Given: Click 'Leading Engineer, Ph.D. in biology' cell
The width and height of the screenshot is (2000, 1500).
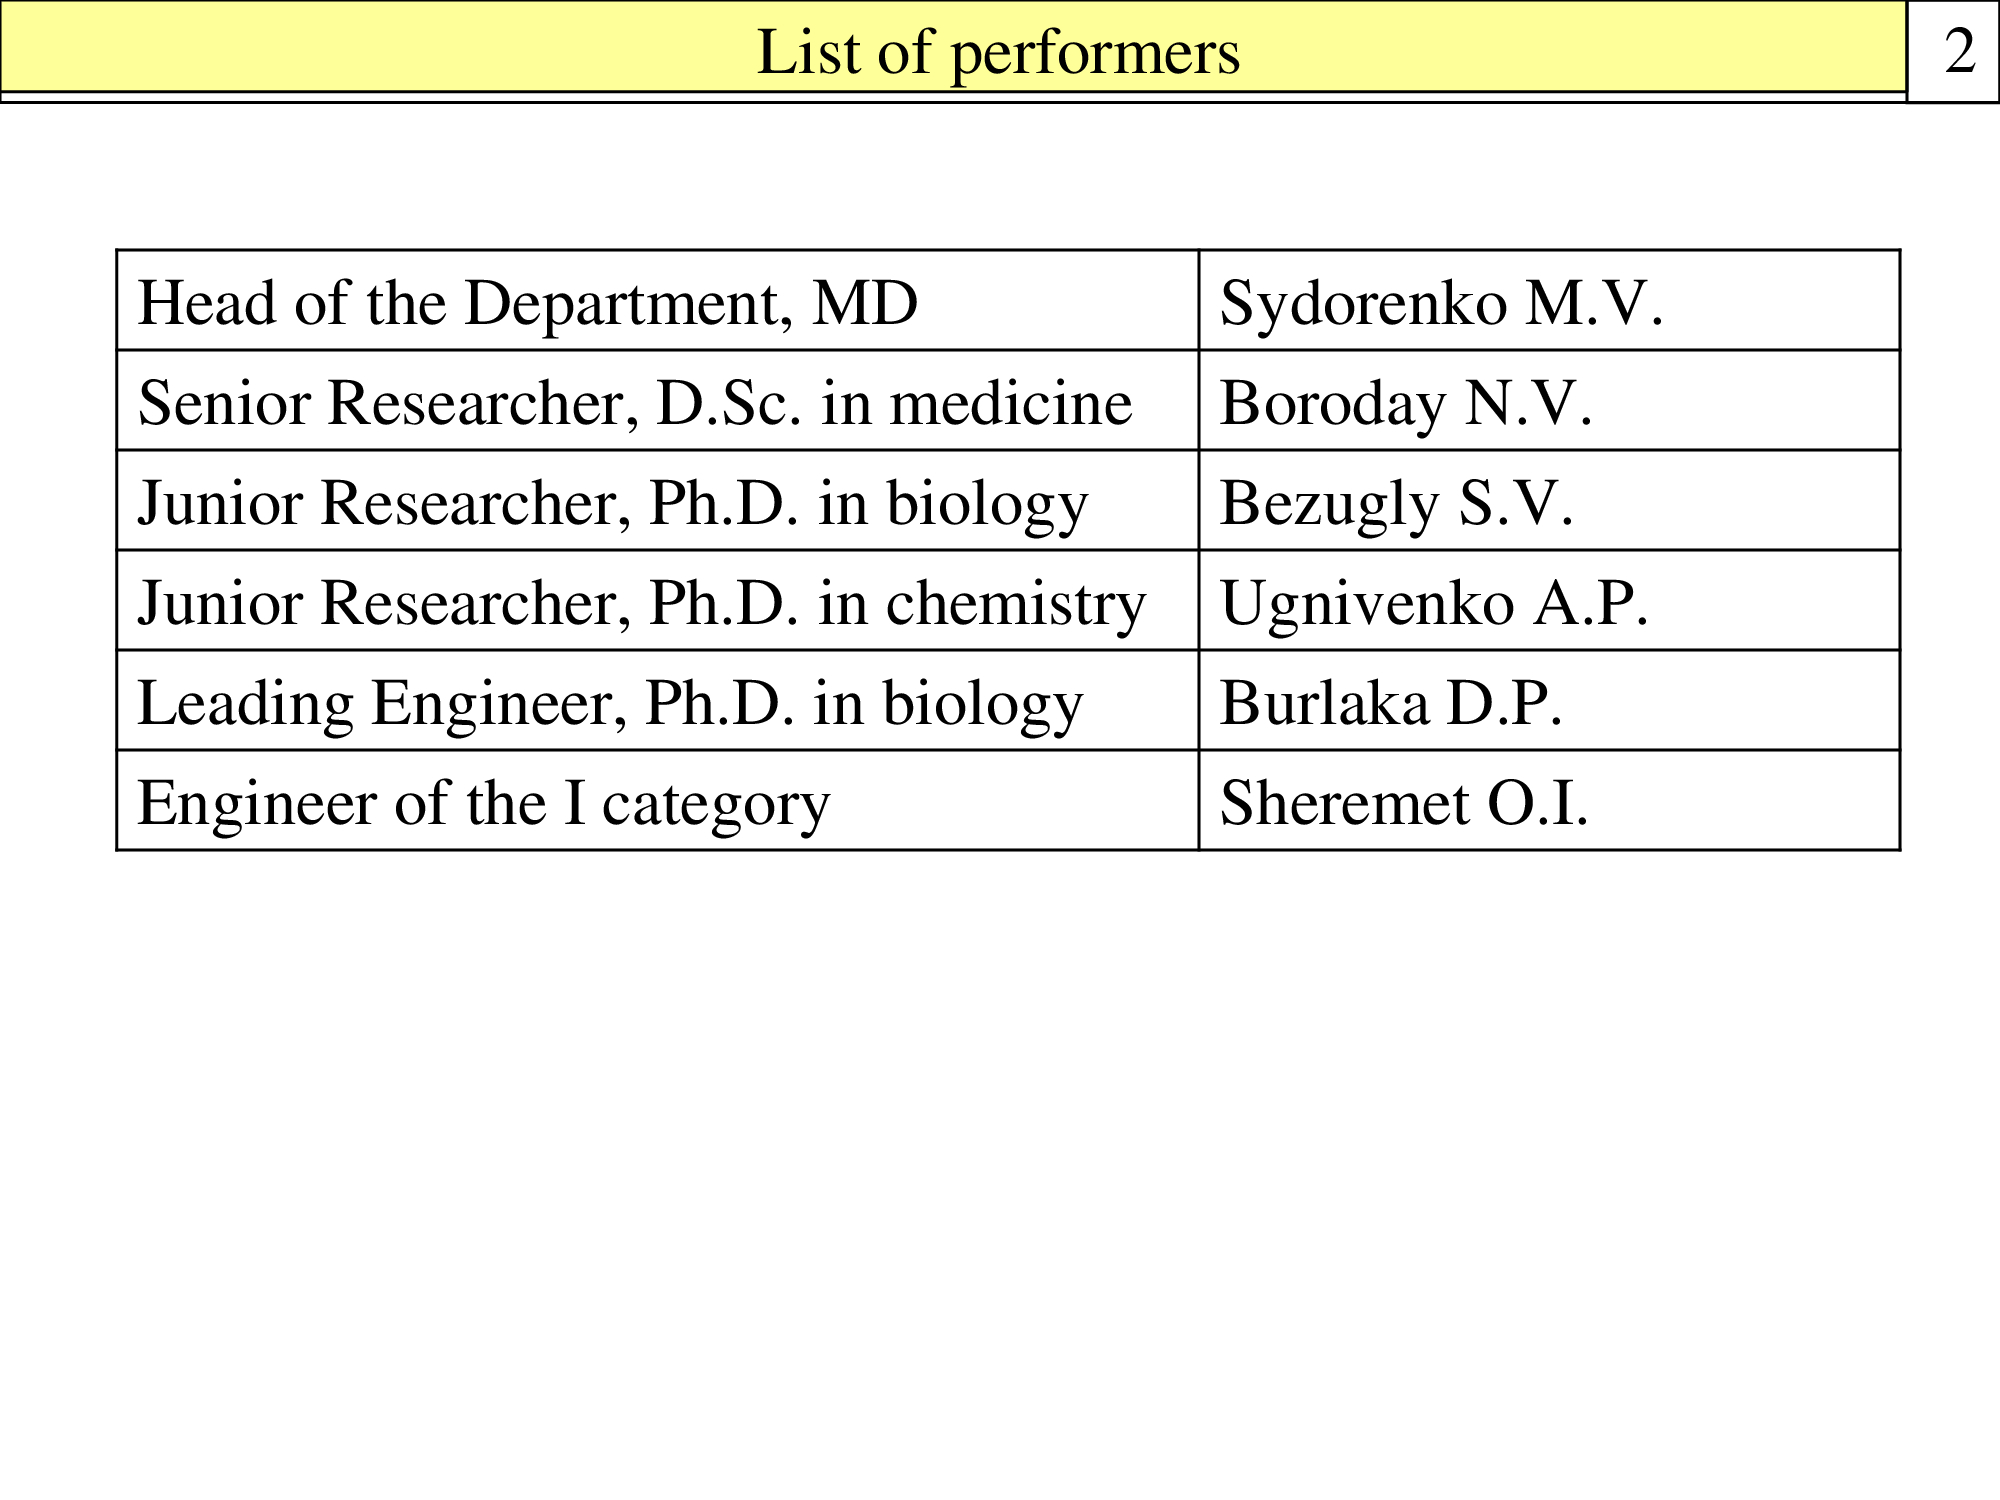Looking at the screenshot, I should coord(658,700).
